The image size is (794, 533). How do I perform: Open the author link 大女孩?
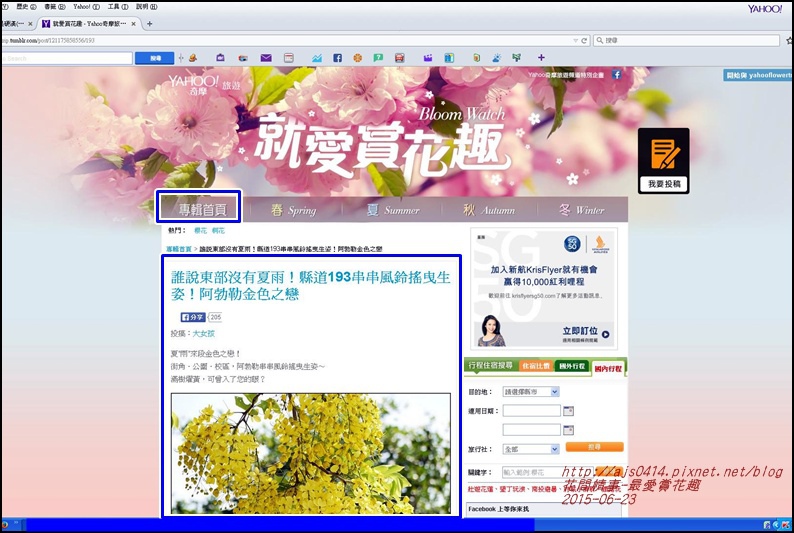204,334
